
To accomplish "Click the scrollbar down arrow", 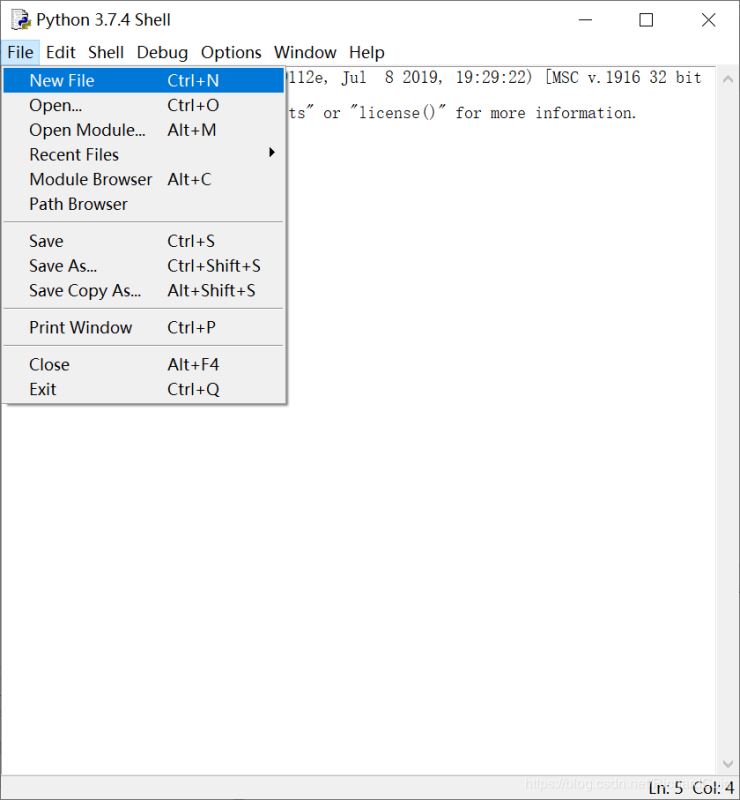I will [728, 764].
